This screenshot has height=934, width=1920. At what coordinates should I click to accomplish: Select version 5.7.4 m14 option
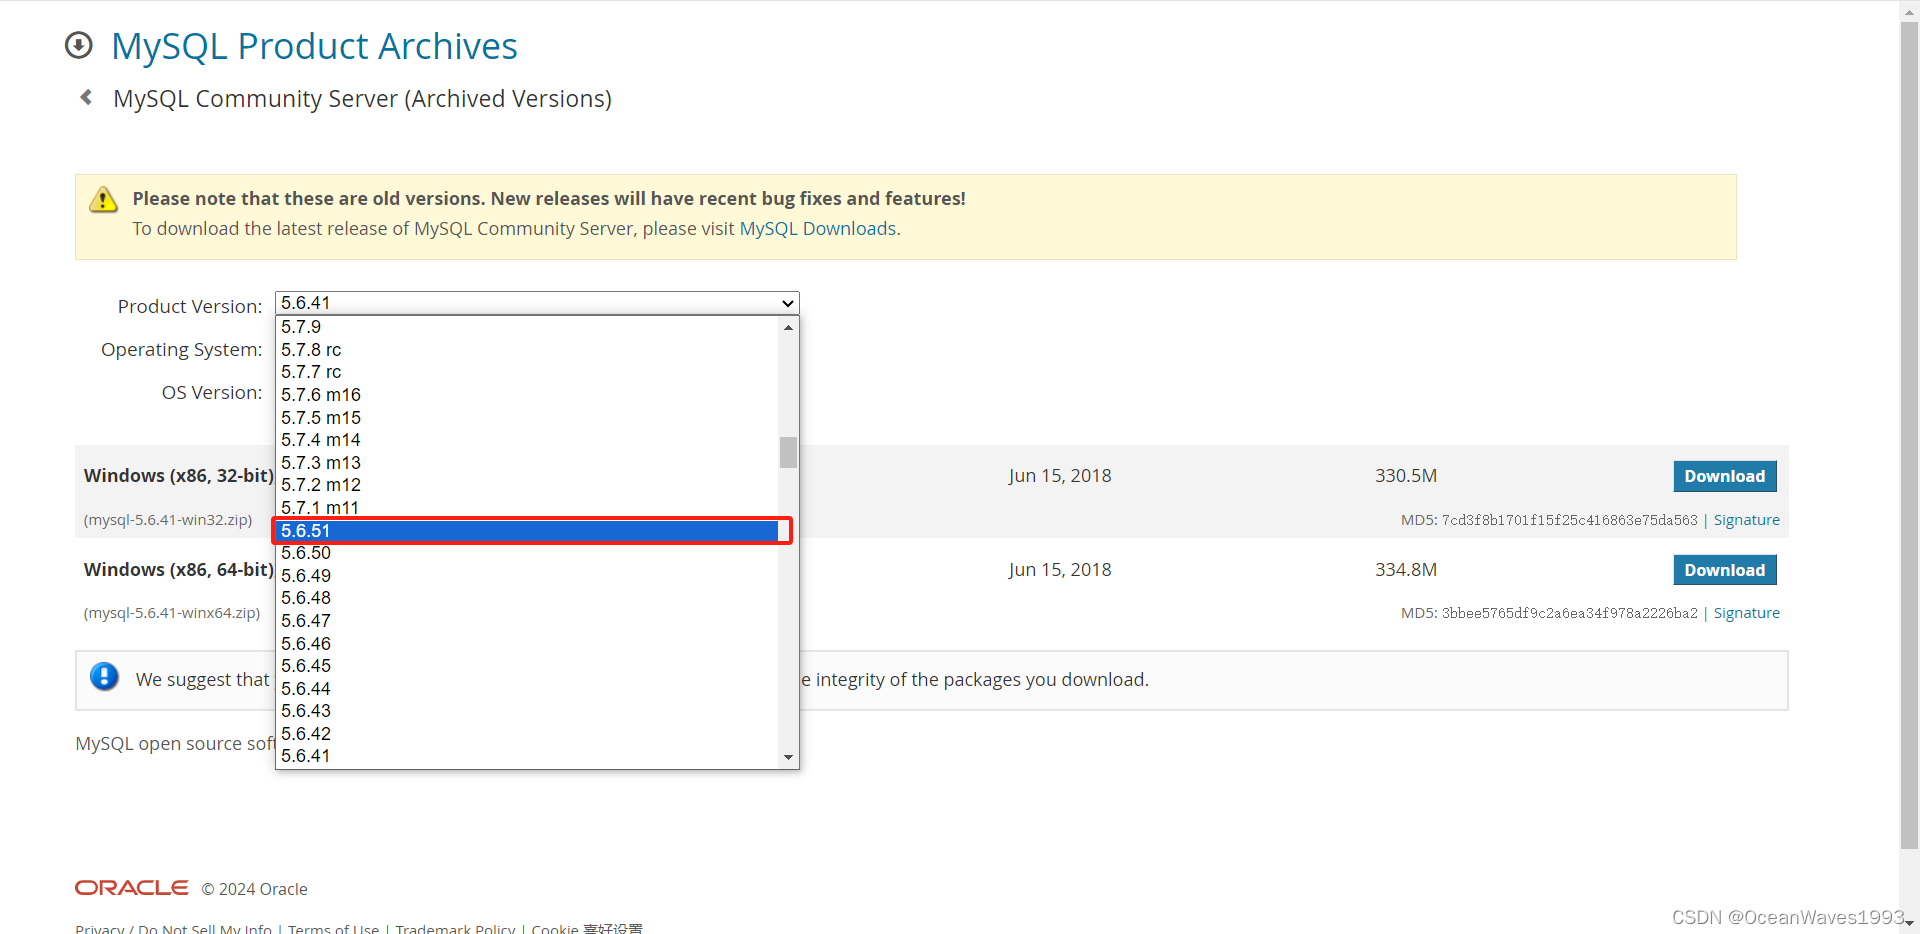click(527, 440)
